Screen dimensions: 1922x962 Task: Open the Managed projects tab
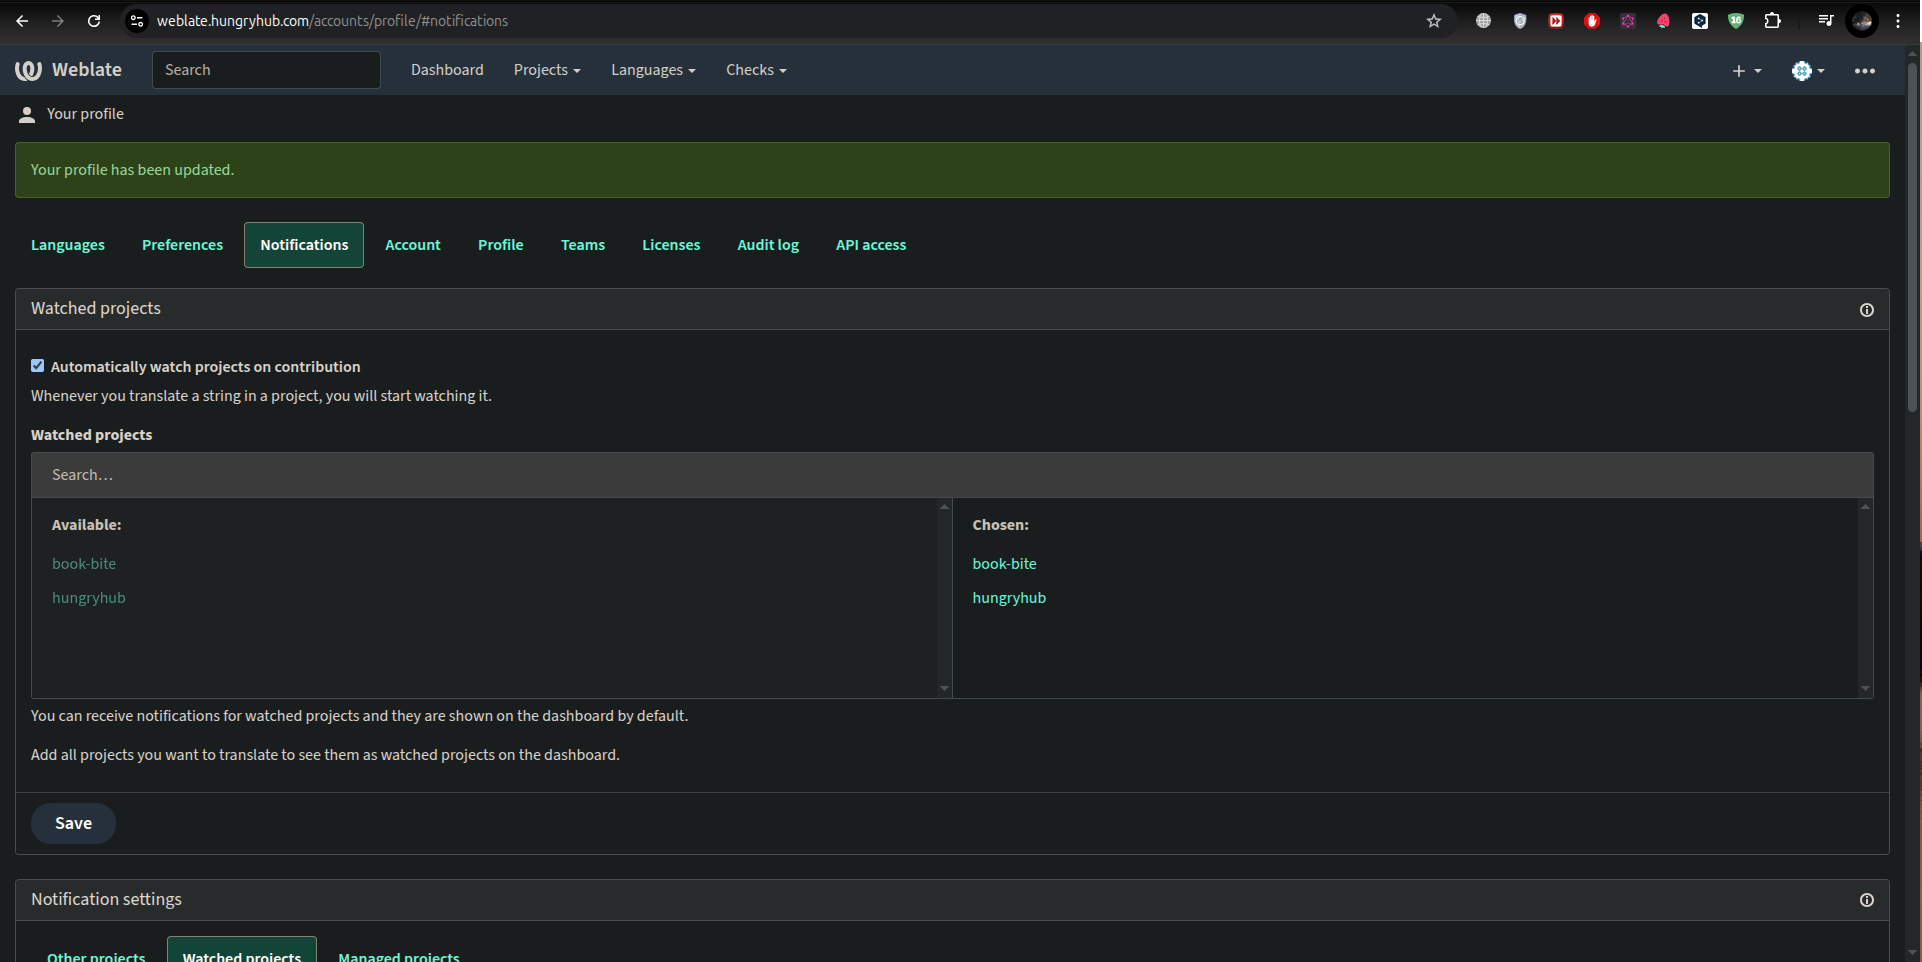[398, 955]
